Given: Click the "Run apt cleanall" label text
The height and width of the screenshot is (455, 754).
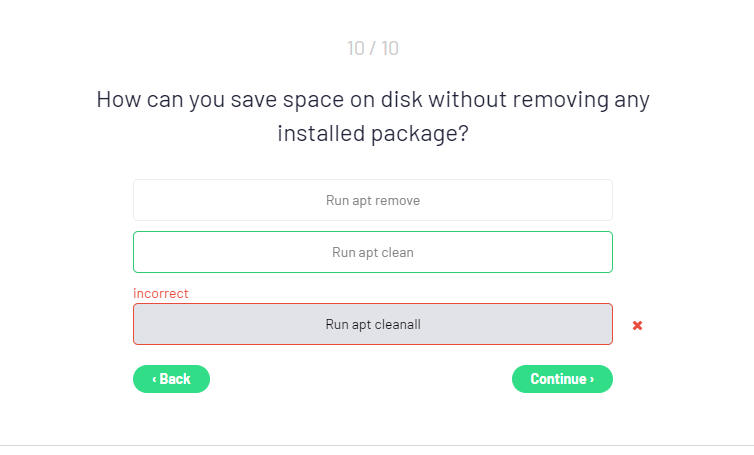Looking at the screenshot, I should coord(373,324).
